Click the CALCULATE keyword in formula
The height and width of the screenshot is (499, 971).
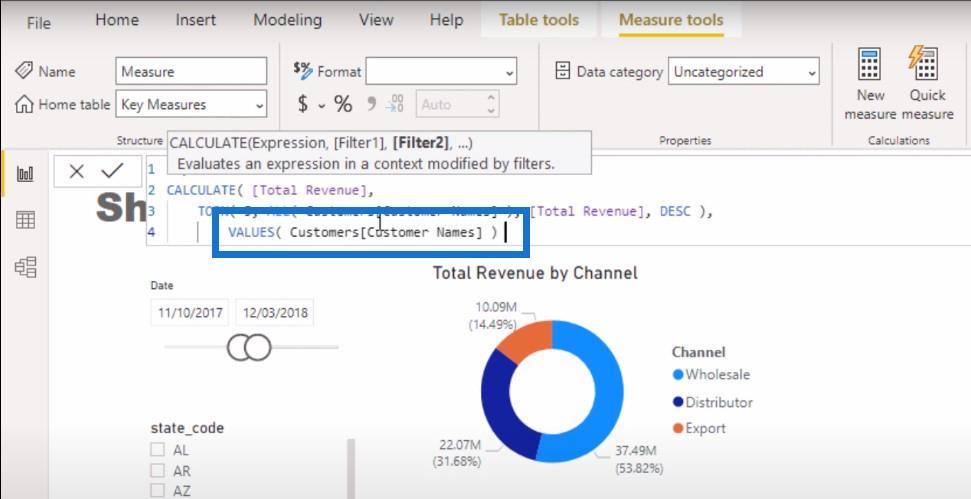click(x=201, y=190)
